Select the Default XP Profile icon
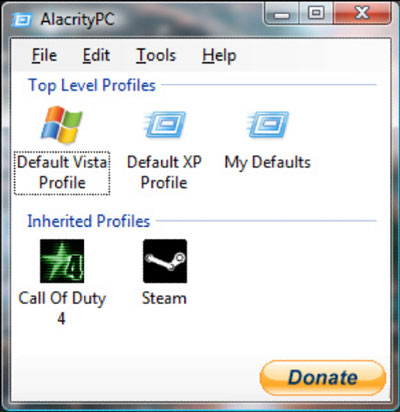This screenshot has width=400, height=412. 165,125
